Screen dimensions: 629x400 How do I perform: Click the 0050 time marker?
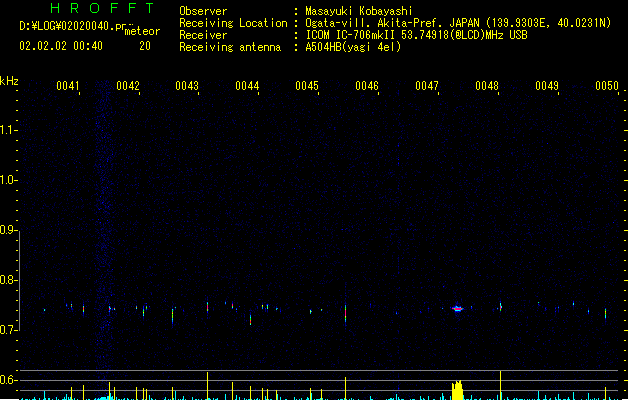pos(607,86)
